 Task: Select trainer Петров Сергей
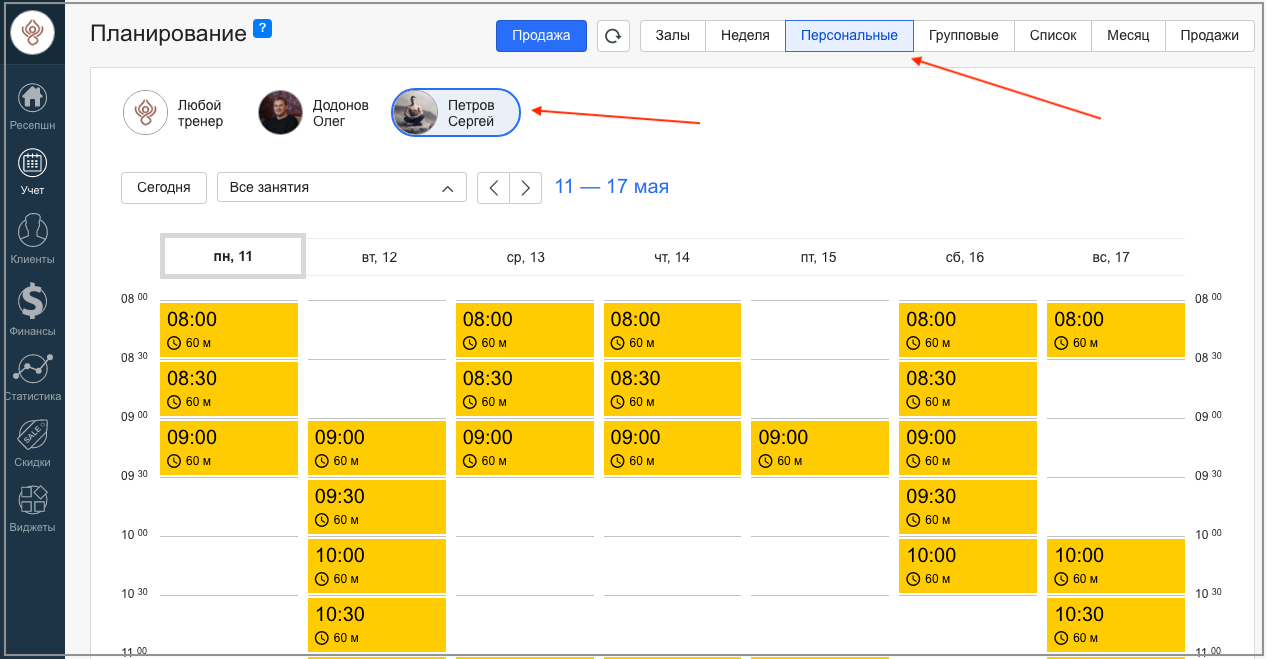[x=456, y=113]
